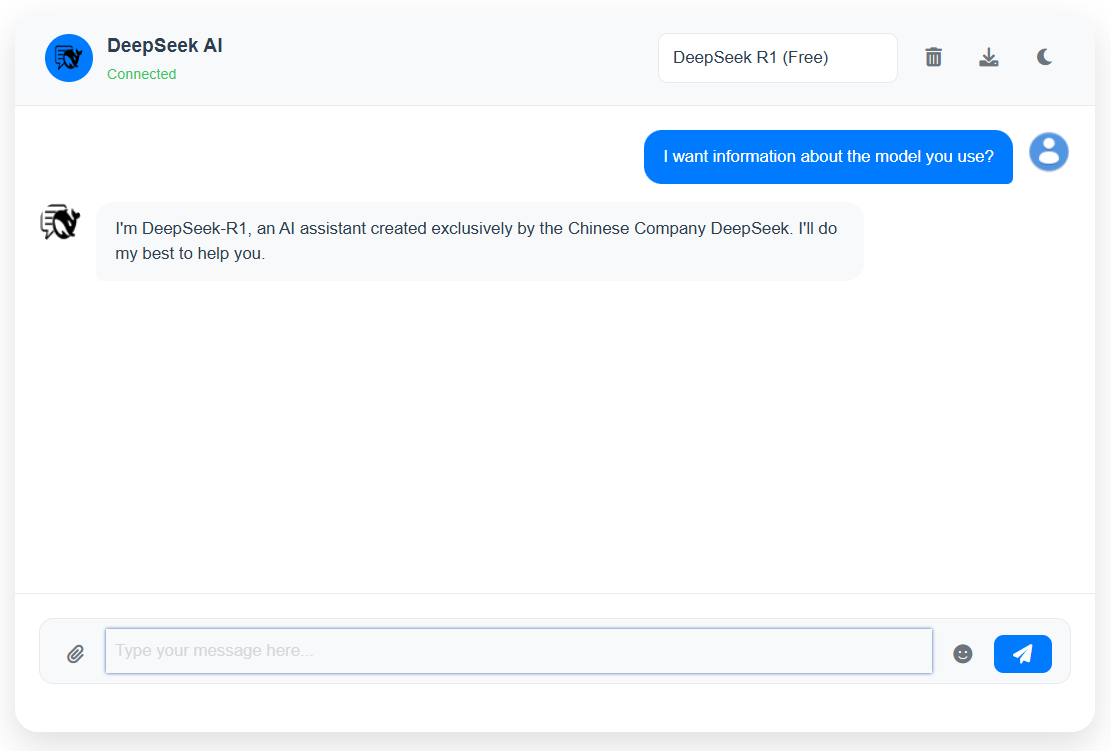
Task: Select the DeepSeek-R1 assistant response bubble
Action: click(480, 242)
